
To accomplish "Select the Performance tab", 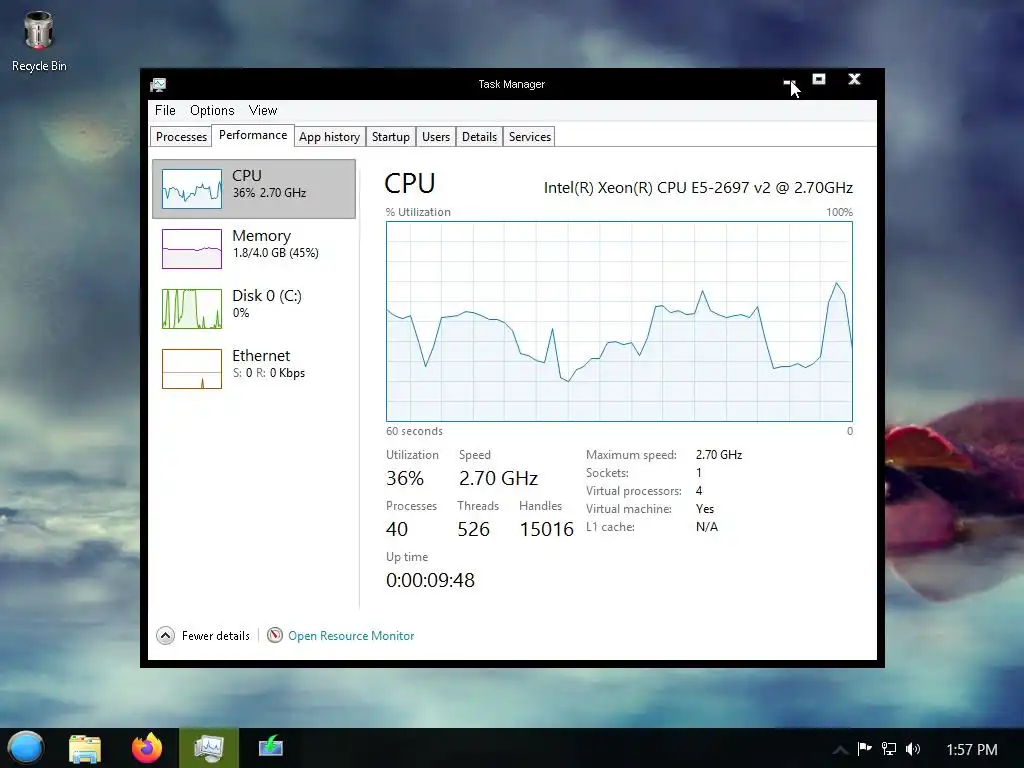I will 253,135.
